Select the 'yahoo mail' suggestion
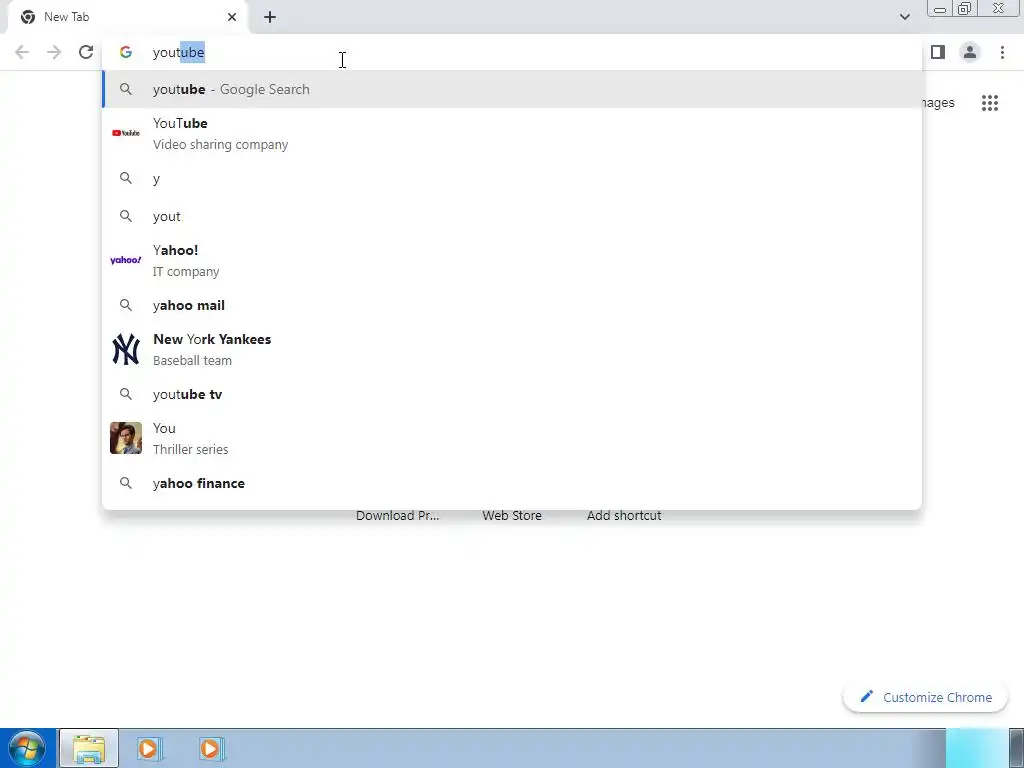Viewport: 1024px width, 768px height. coord(512,305)
